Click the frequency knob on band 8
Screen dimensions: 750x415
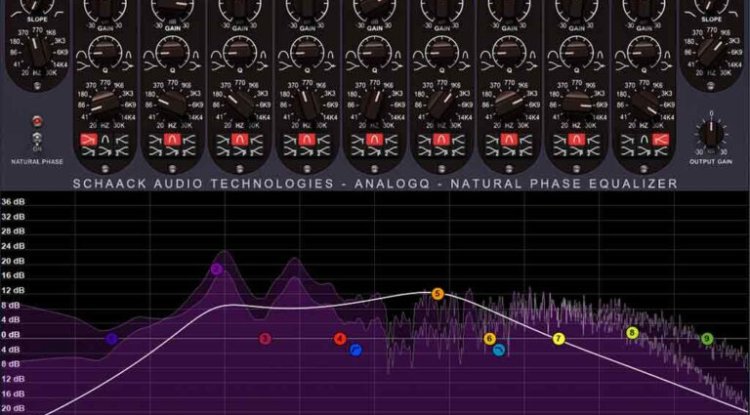point(576,104)
